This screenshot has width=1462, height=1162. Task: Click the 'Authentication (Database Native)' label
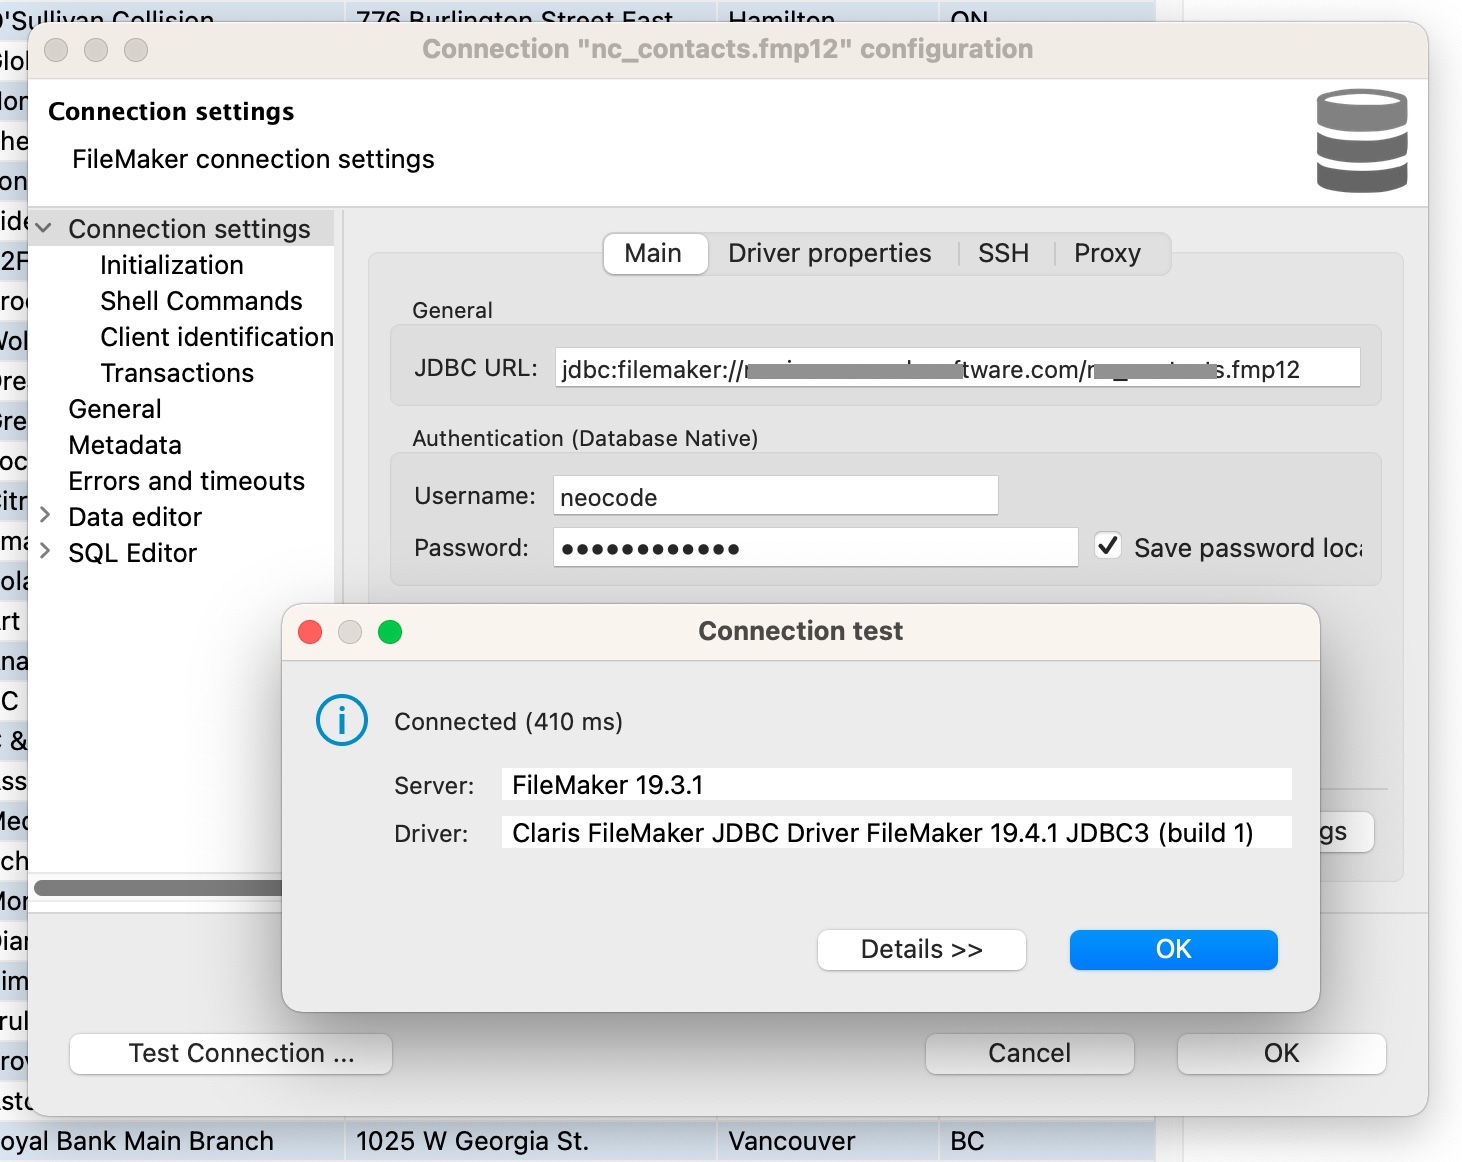(585, 438)
